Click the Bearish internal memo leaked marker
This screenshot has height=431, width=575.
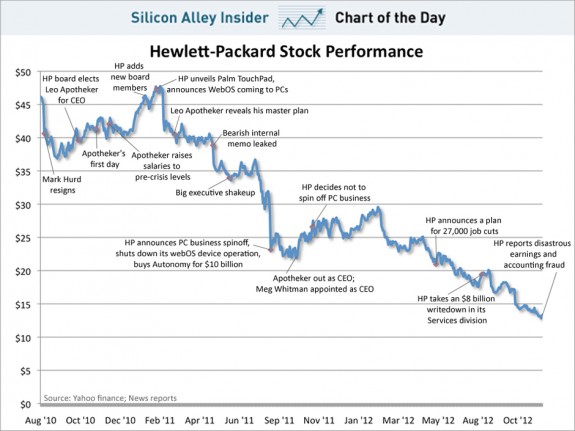click(213, 146)
